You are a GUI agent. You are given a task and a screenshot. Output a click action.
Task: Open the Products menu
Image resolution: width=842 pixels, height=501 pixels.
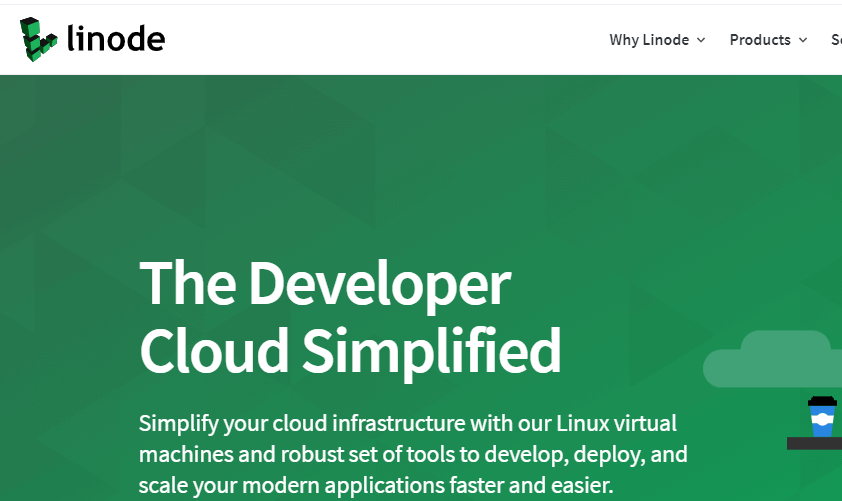[x=760, y=40]
